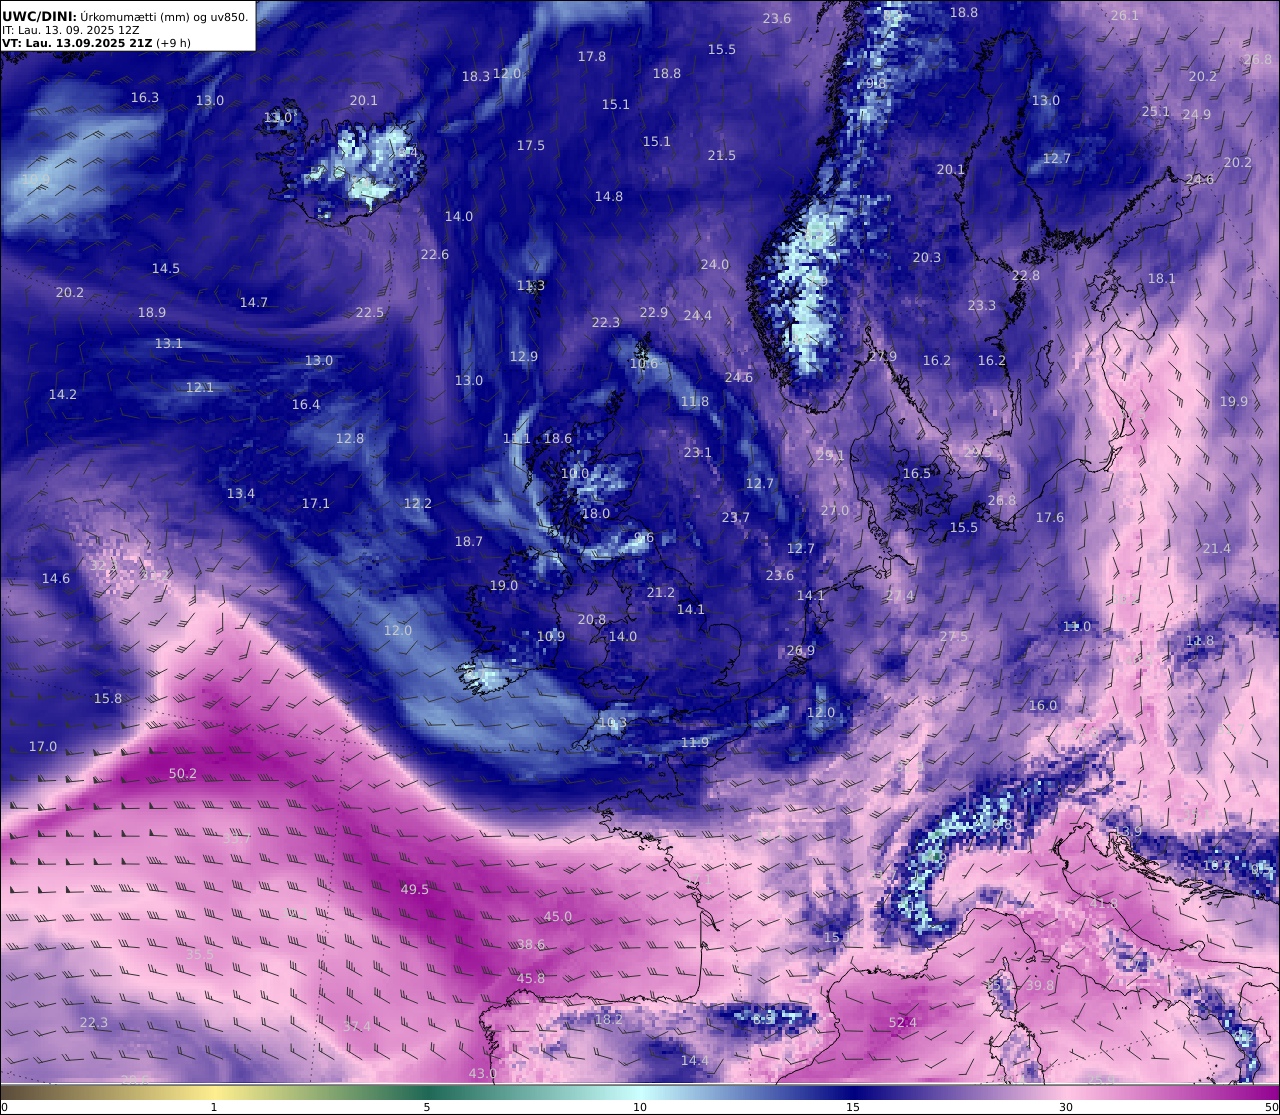Click the 21.2 value over England
1280x1115 pixels.
coord(661,592)
